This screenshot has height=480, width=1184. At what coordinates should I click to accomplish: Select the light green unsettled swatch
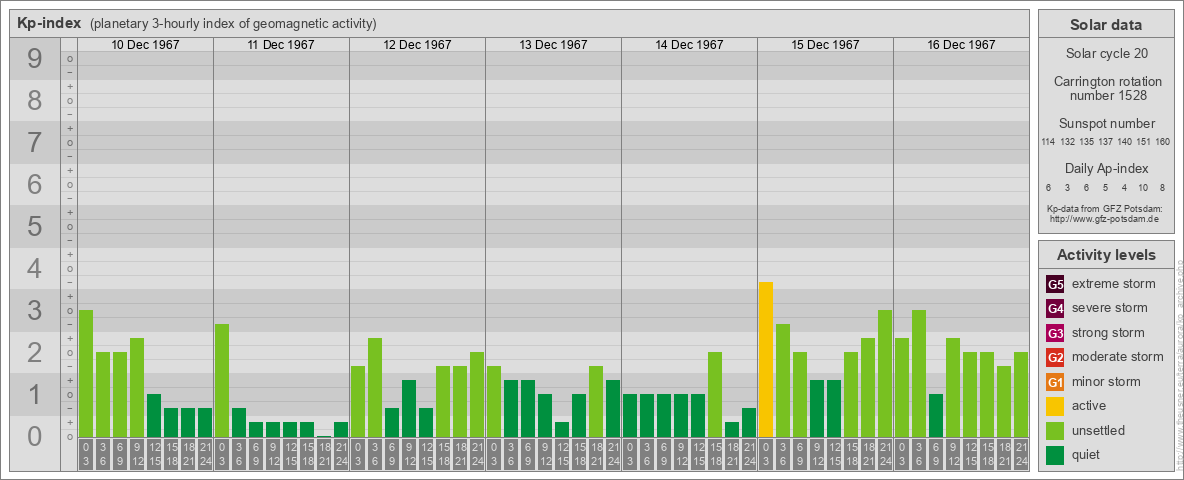click(1055, 431)
